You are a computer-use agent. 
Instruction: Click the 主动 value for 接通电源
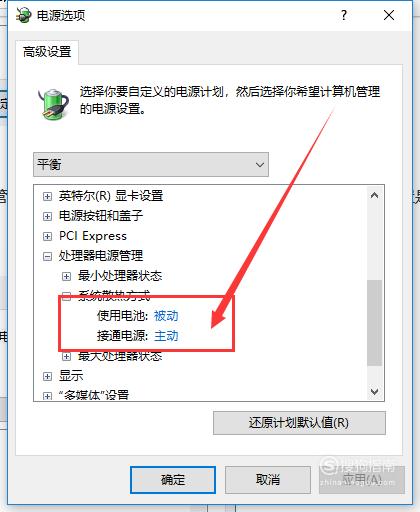click(x=166, y=336)
